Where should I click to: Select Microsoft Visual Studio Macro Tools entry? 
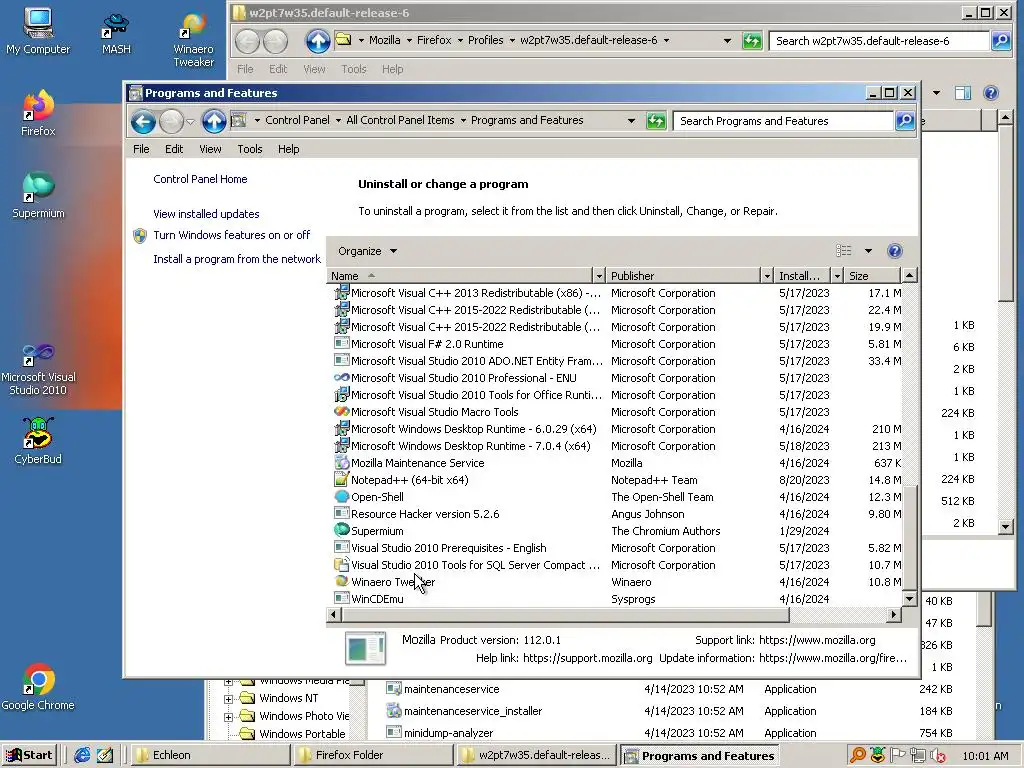tap(434, 412)
